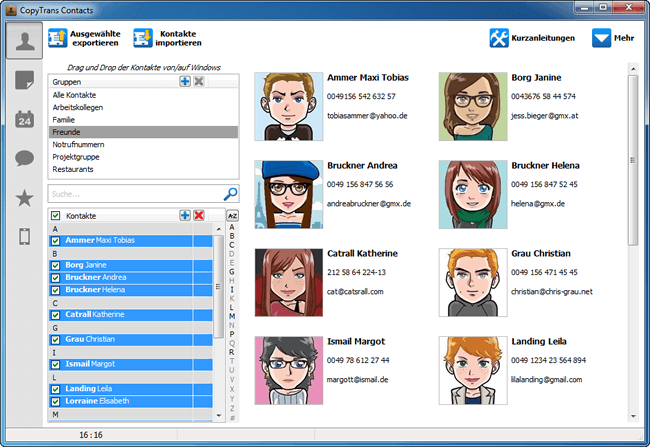Select the Alle Kontakte group
The width and height of the screenshot is (650, 447).
[x=143, y=95]
